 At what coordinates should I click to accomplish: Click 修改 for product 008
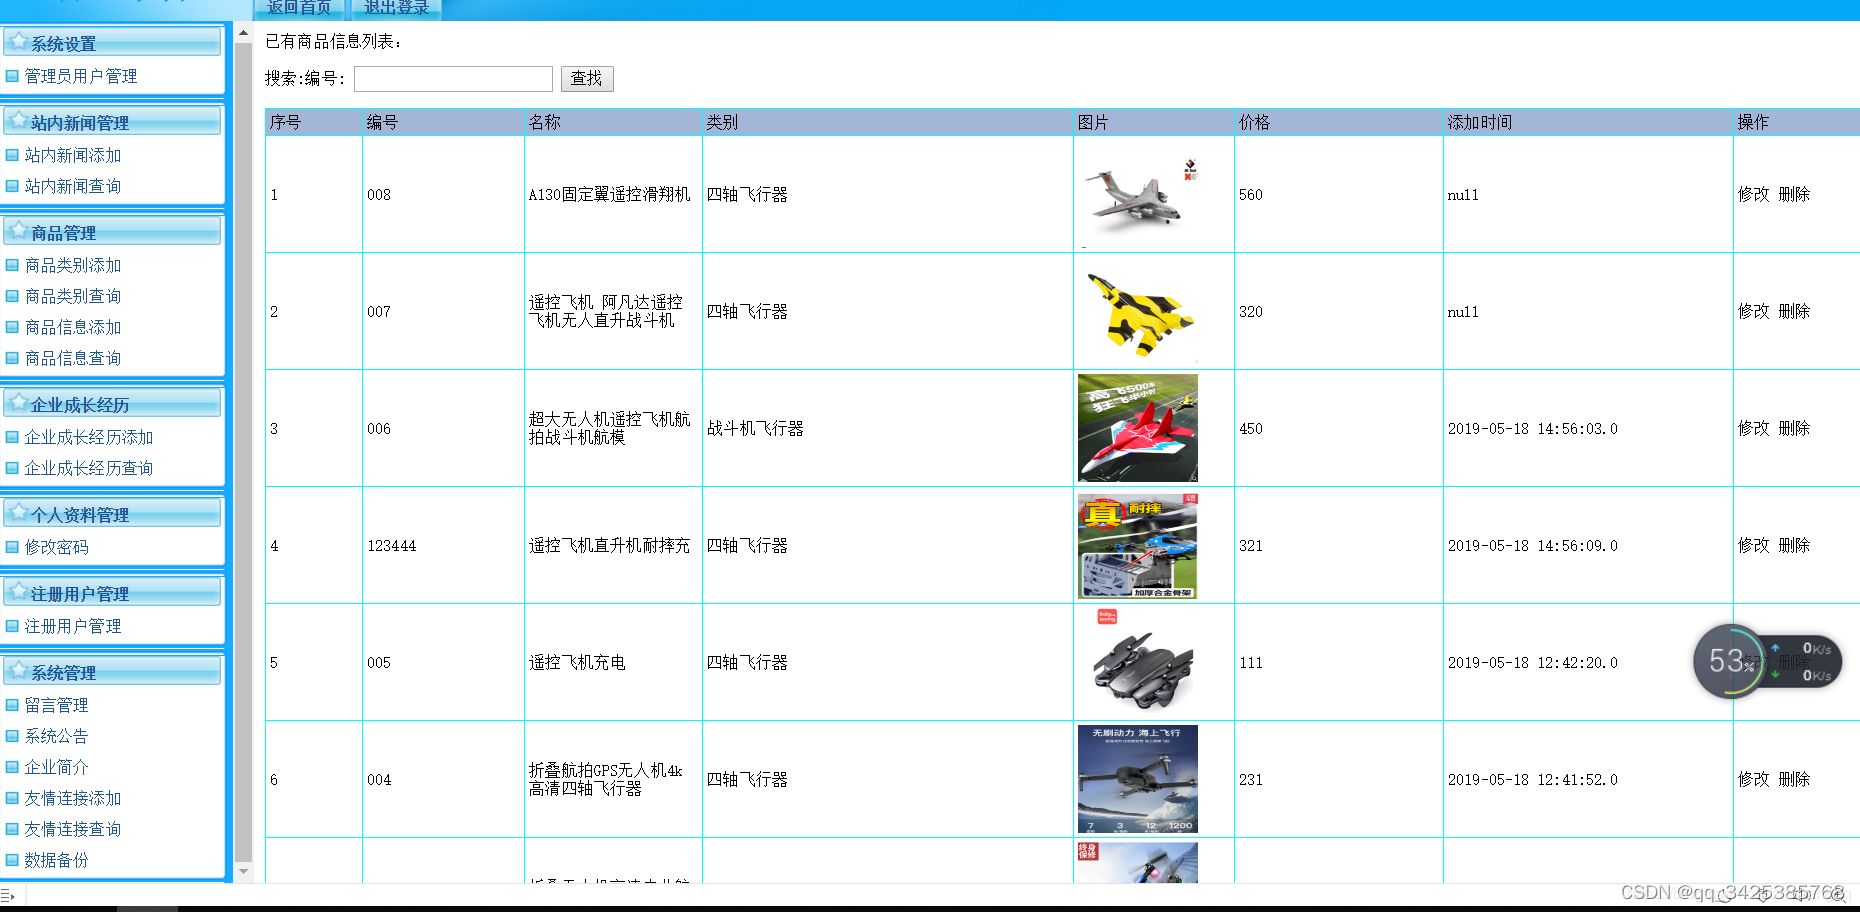click(x=1753, y=194)
